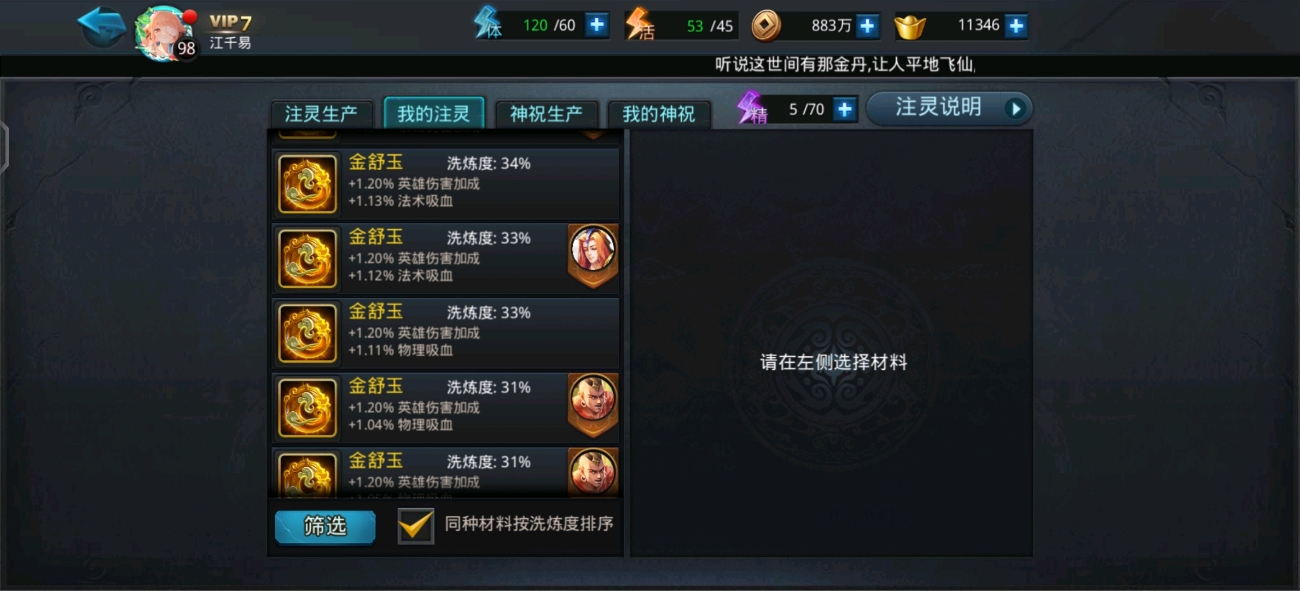The height and width of the screenshot is (591, 1300).
Task: Expand 注灵说明 with its arrow
Action: [x=1016, y=108]
